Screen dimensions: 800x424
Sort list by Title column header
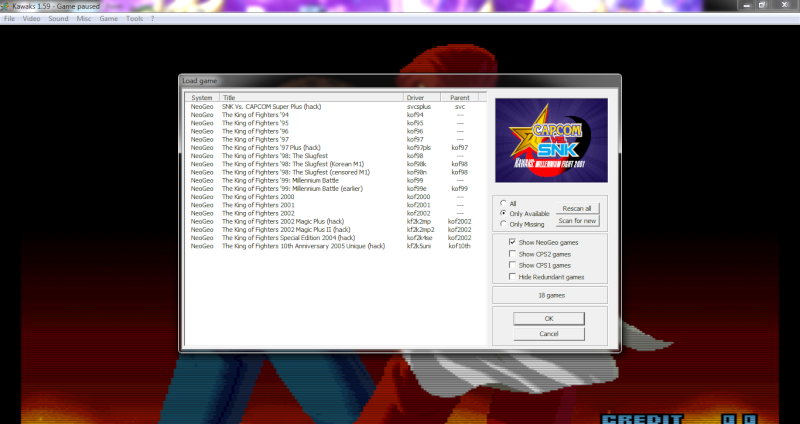311,97
